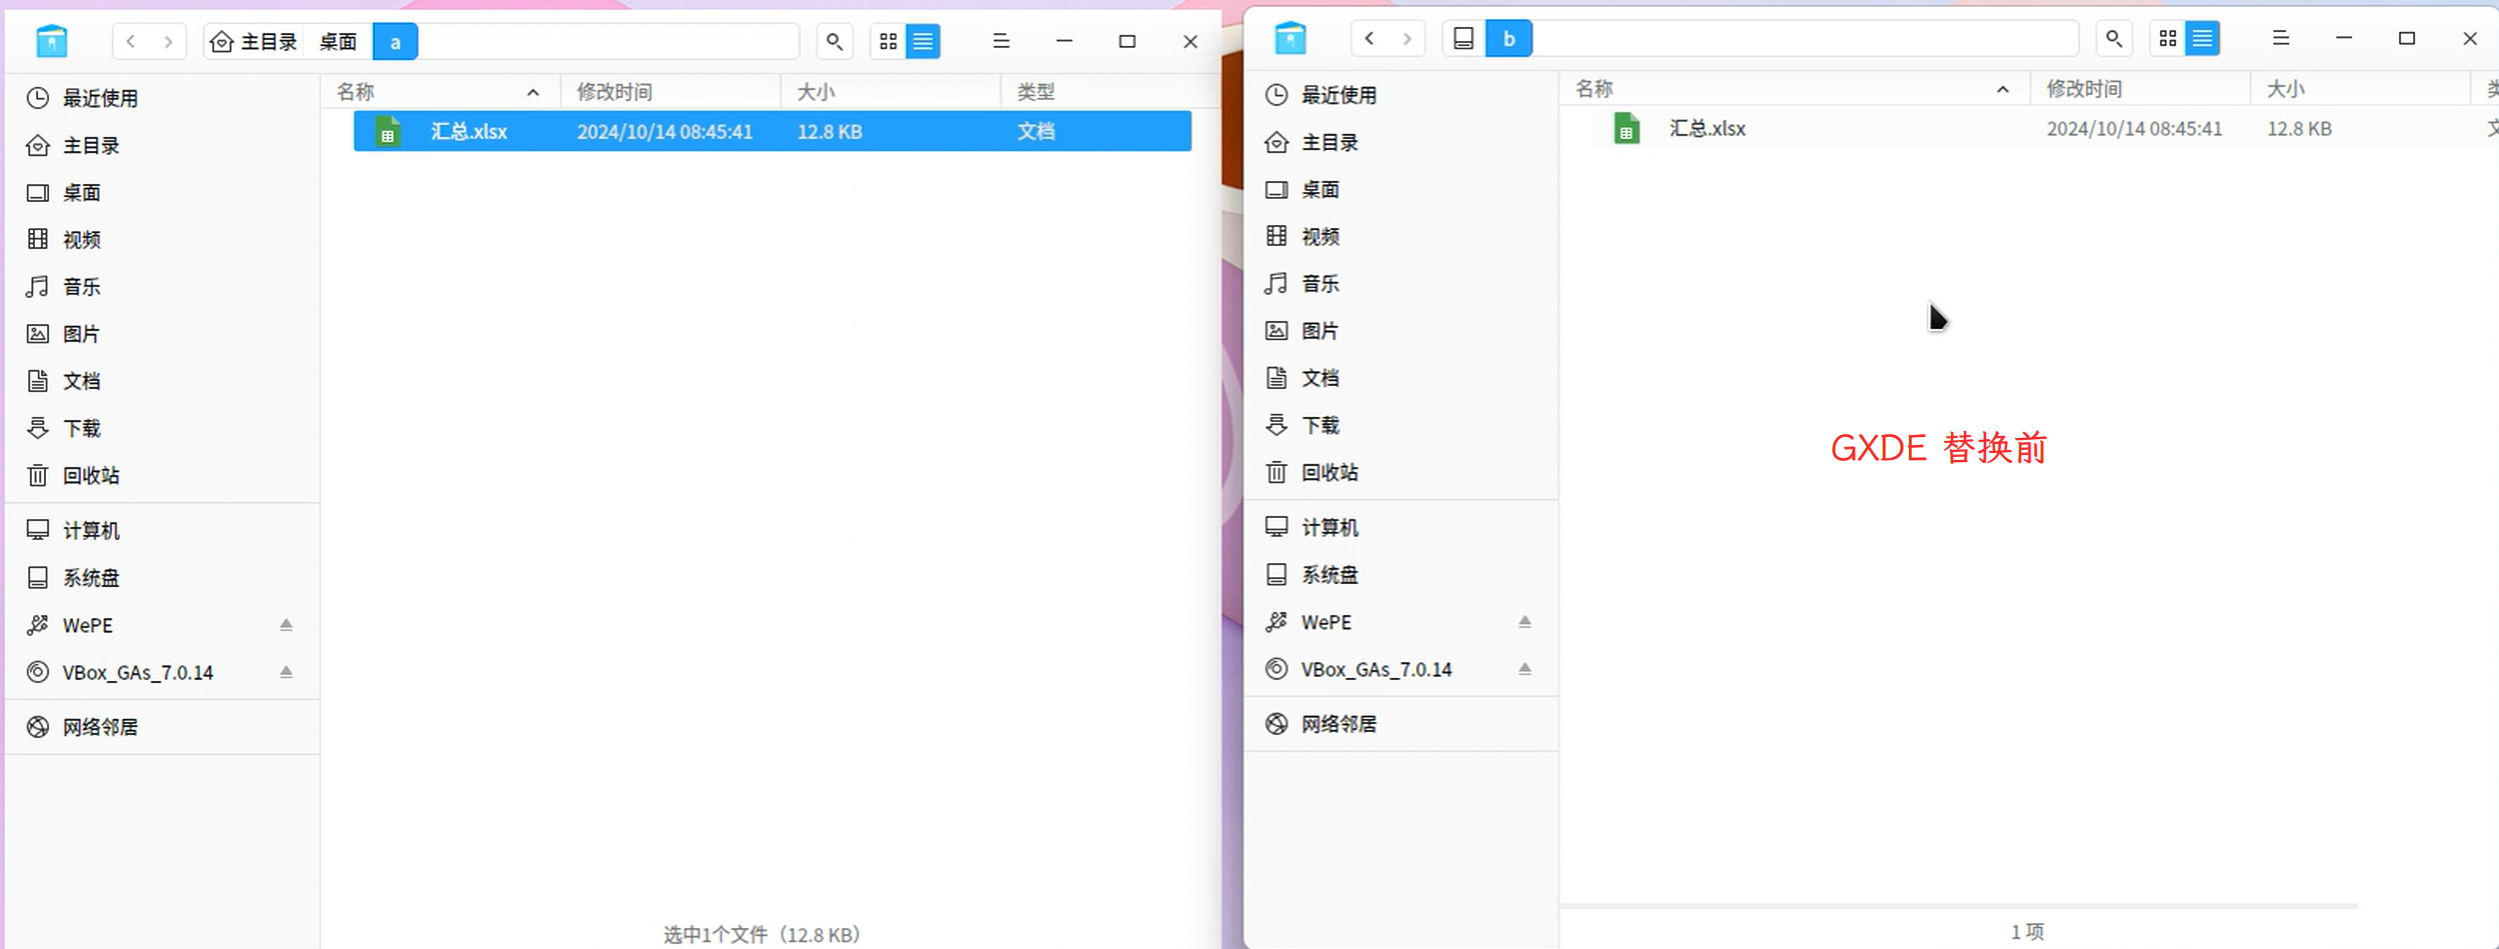Sort by 大小 column in left window
2499x949 pixels.
tap(890, 92)
